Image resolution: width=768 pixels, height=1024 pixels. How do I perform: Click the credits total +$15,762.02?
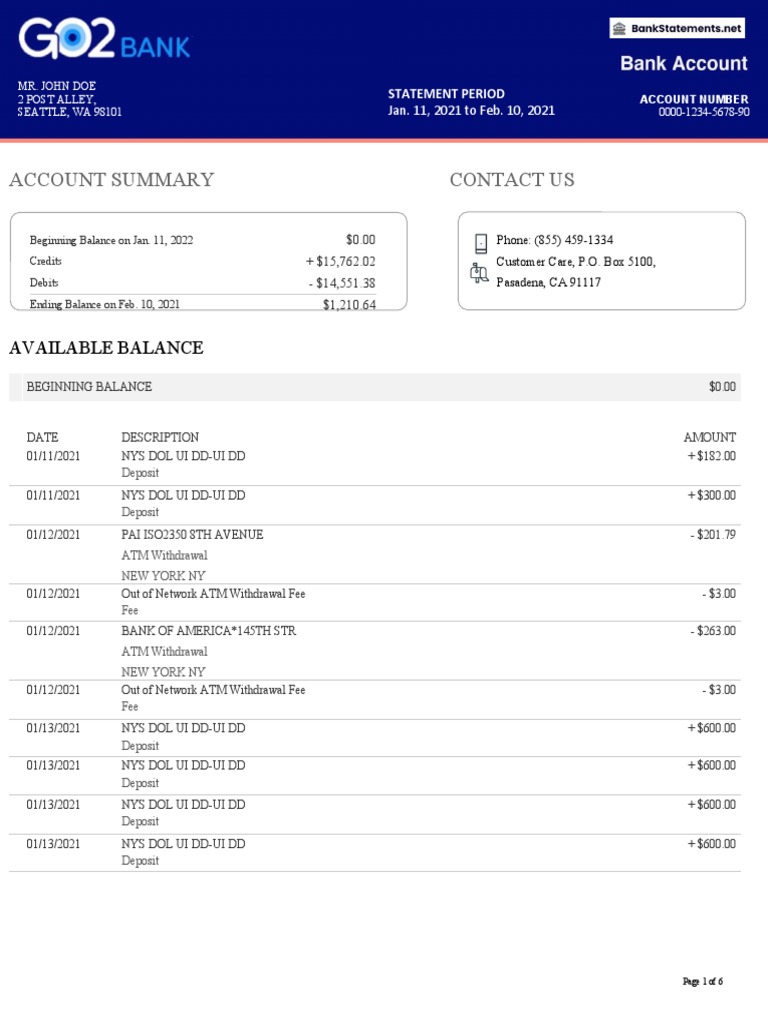pyautogui.click(x=341, y=261)
